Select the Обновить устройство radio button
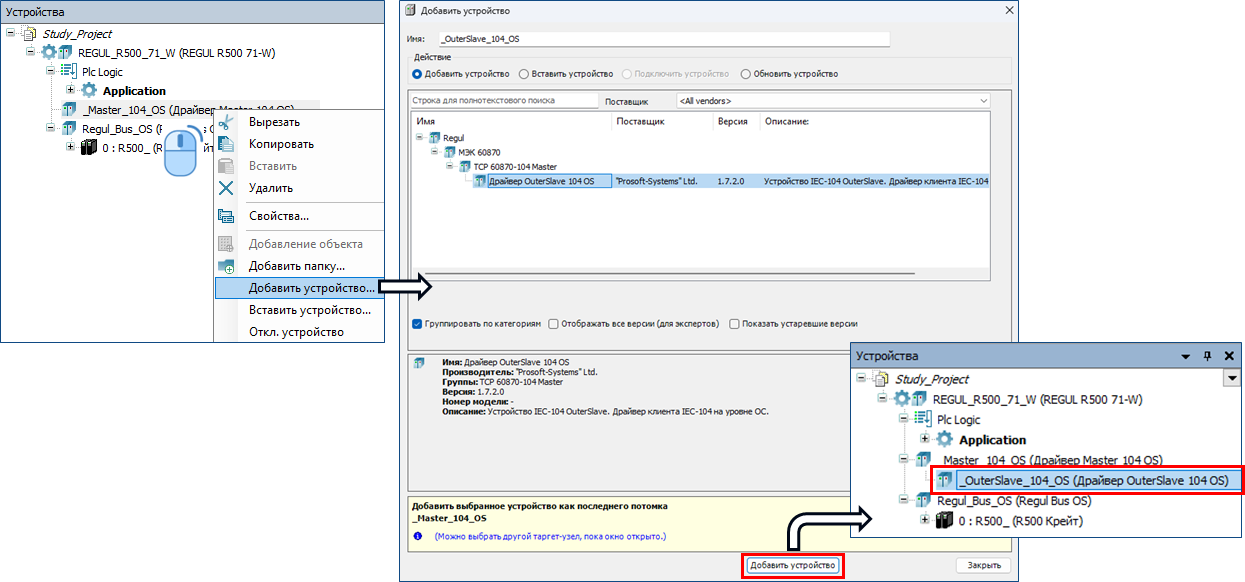The height and width of the screenshot is (582, 1245). point(745,74)
